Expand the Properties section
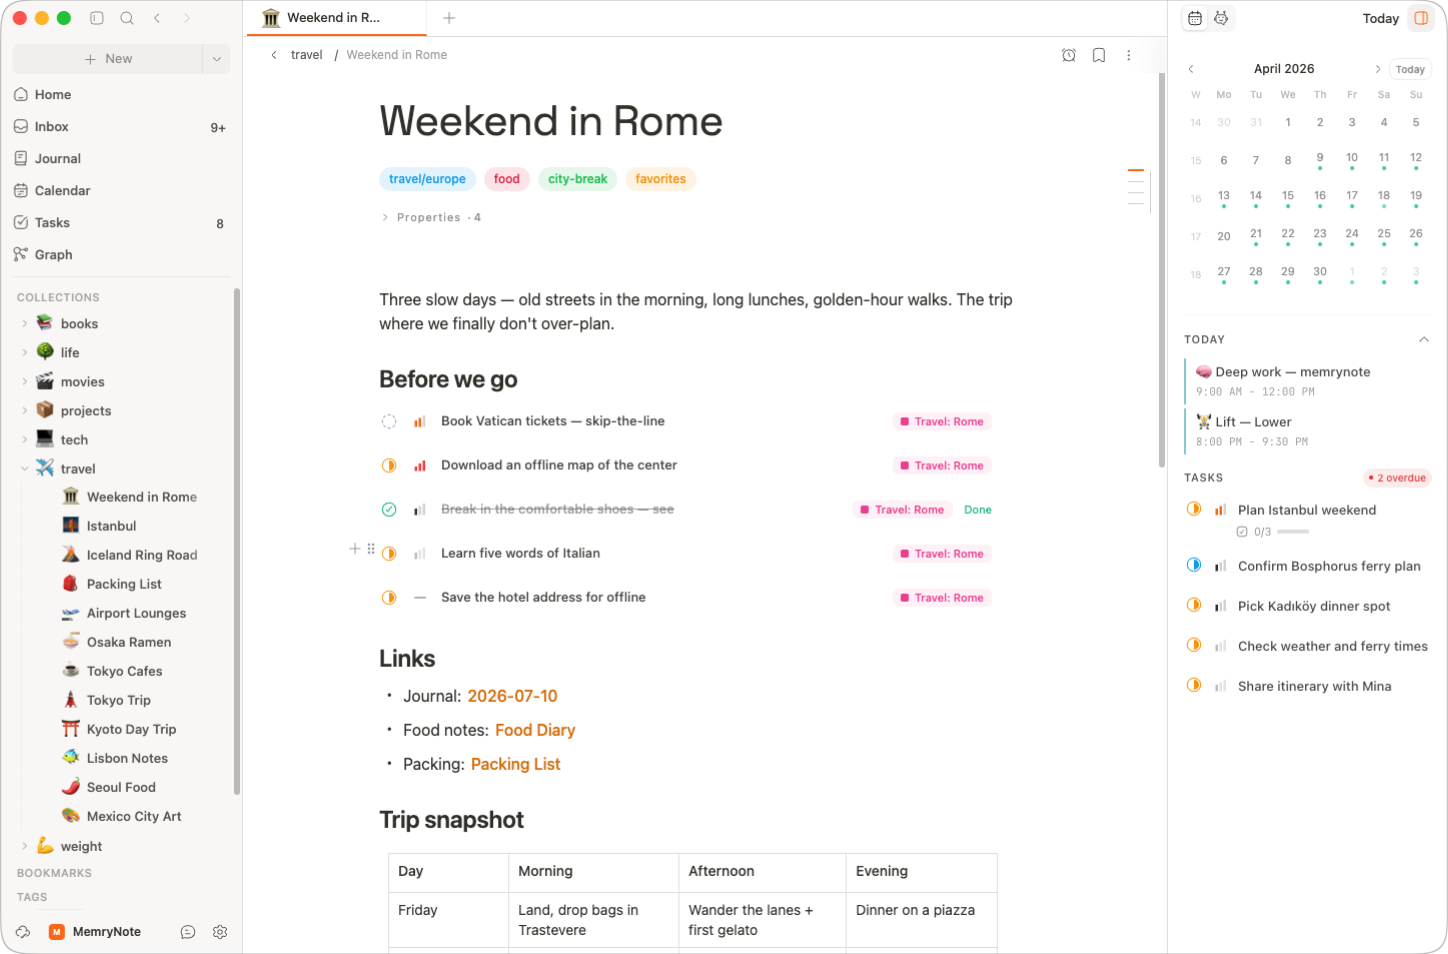Screen dimensions: 1448x954 pos(431,218)
